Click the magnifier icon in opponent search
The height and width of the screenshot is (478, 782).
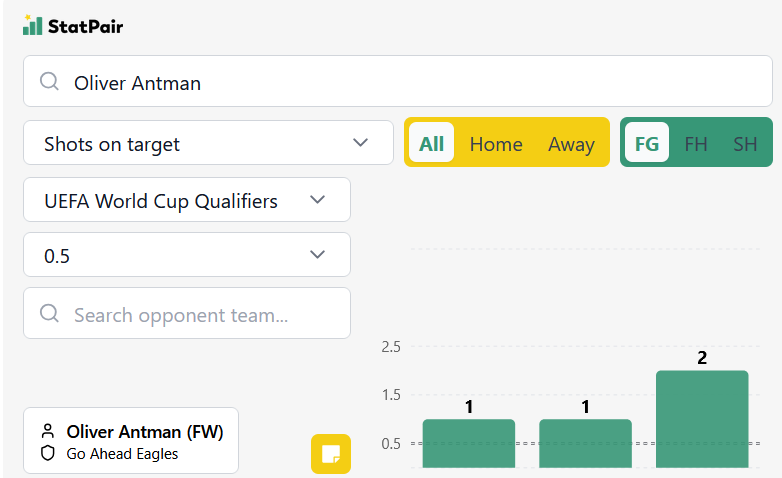tap(49, 313)
